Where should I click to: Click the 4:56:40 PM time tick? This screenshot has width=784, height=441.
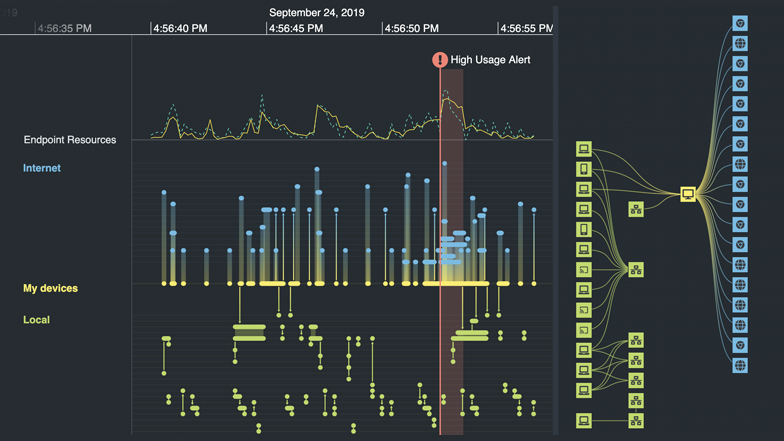[x=180, y=29]
